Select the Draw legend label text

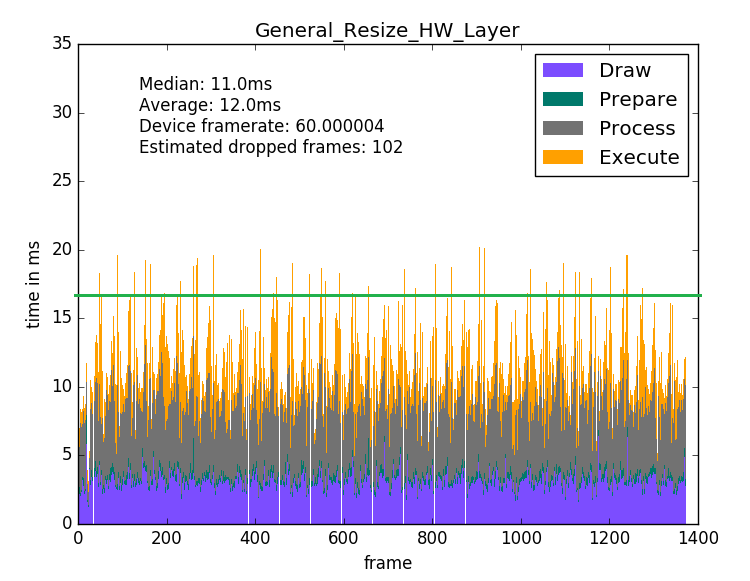pos(625,71)
